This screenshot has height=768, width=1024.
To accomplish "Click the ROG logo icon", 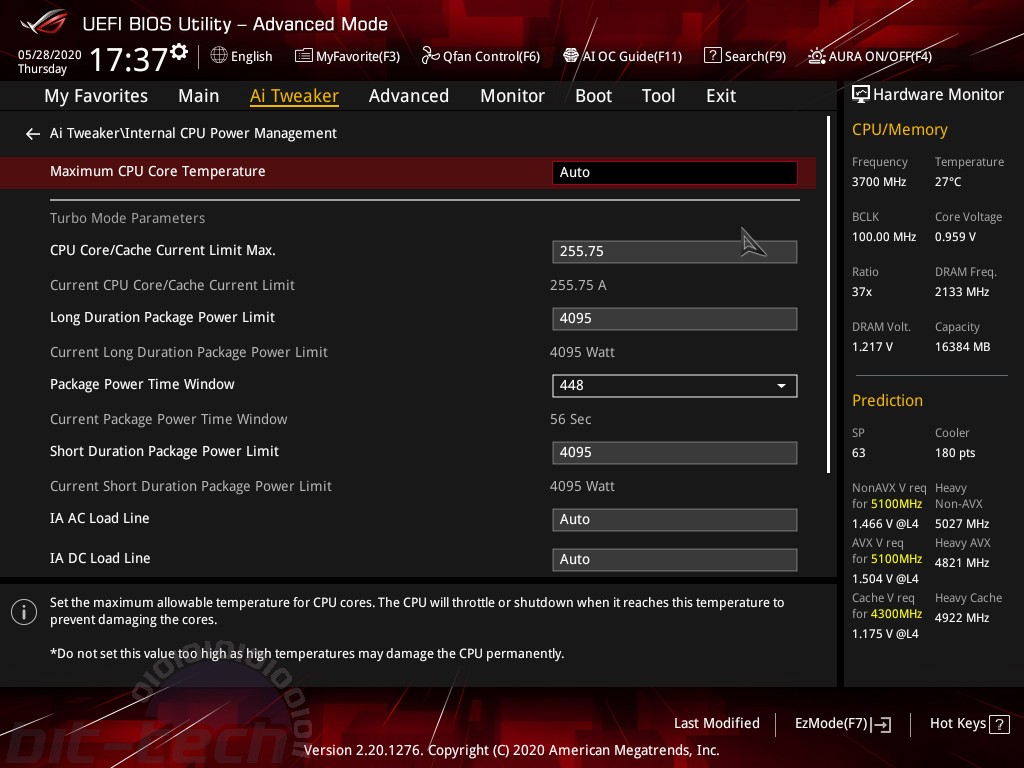I will [44, 22].
